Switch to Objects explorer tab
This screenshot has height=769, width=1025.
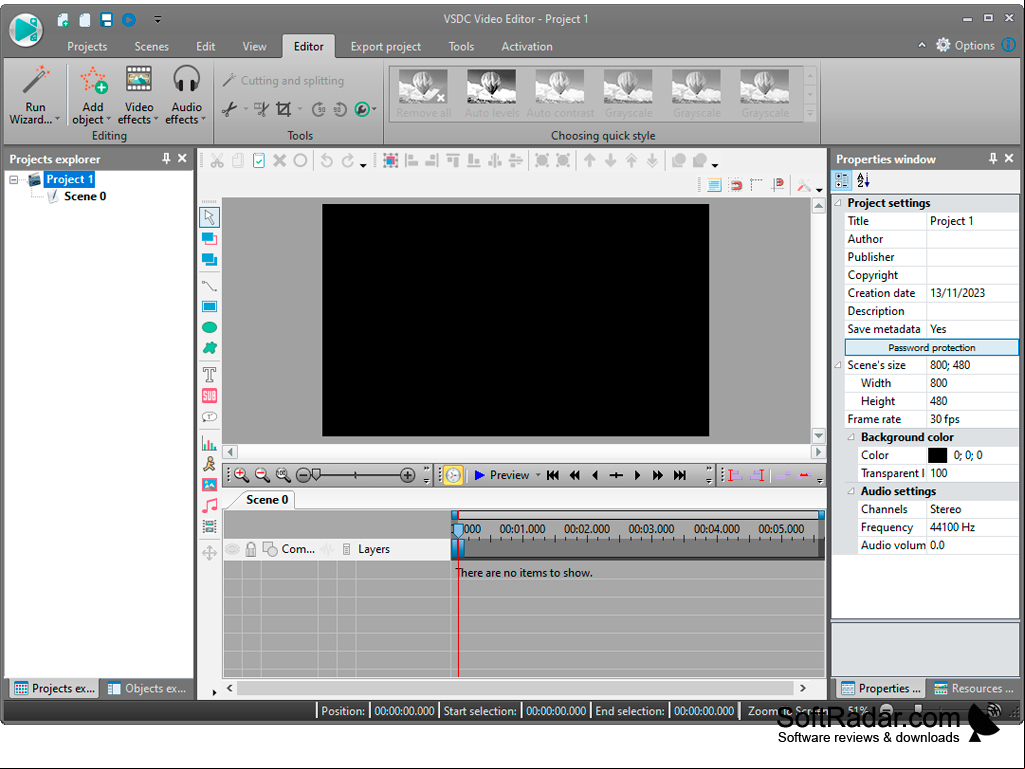[148, 689]
